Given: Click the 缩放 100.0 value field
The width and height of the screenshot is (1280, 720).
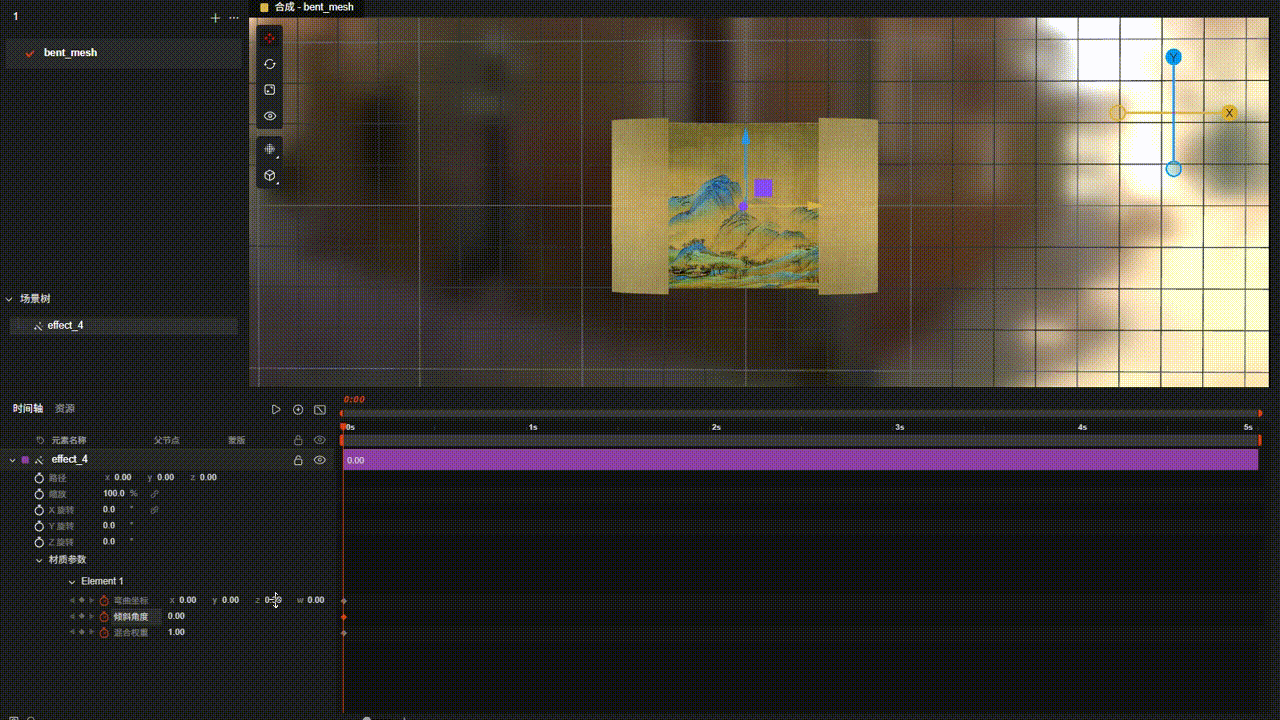Looking at the screenshot, I should (x=114, y=494).
